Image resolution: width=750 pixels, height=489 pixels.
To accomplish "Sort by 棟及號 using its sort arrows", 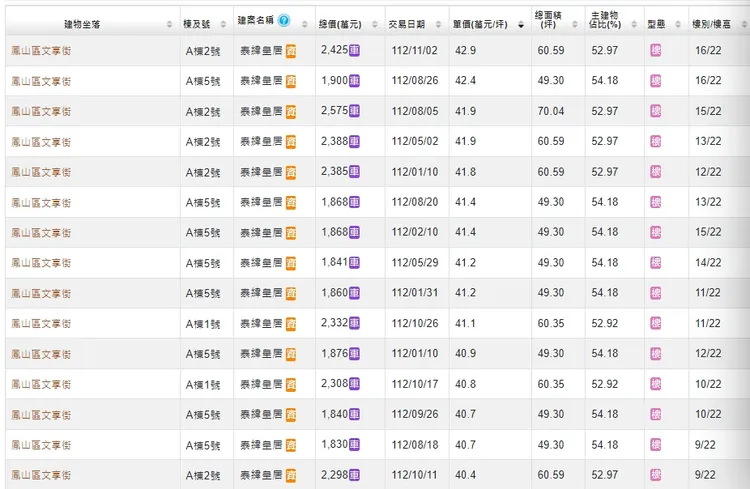I will click(x=223, y=24).
